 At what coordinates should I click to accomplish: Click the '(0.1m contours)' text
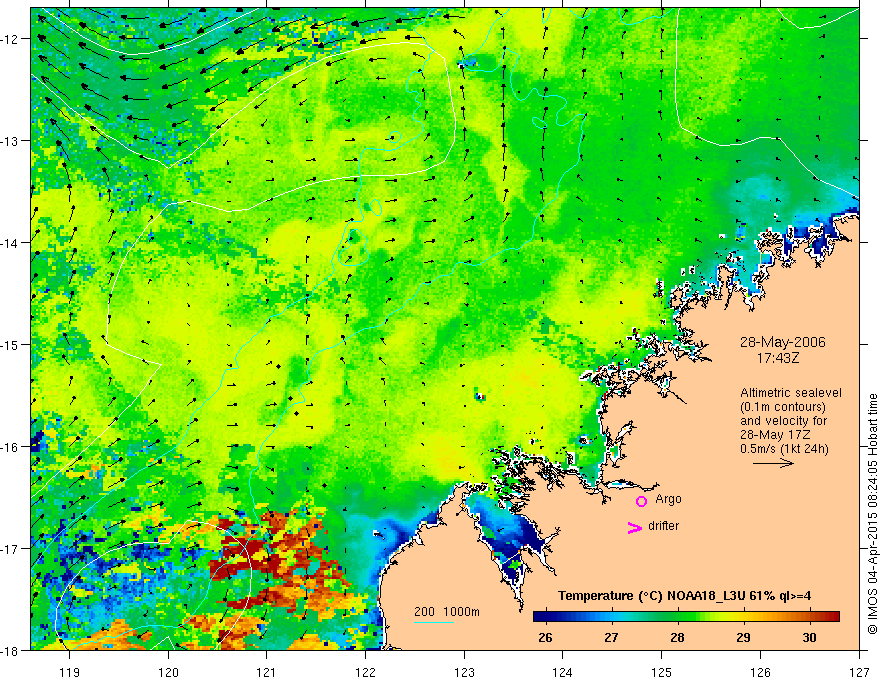783,407
